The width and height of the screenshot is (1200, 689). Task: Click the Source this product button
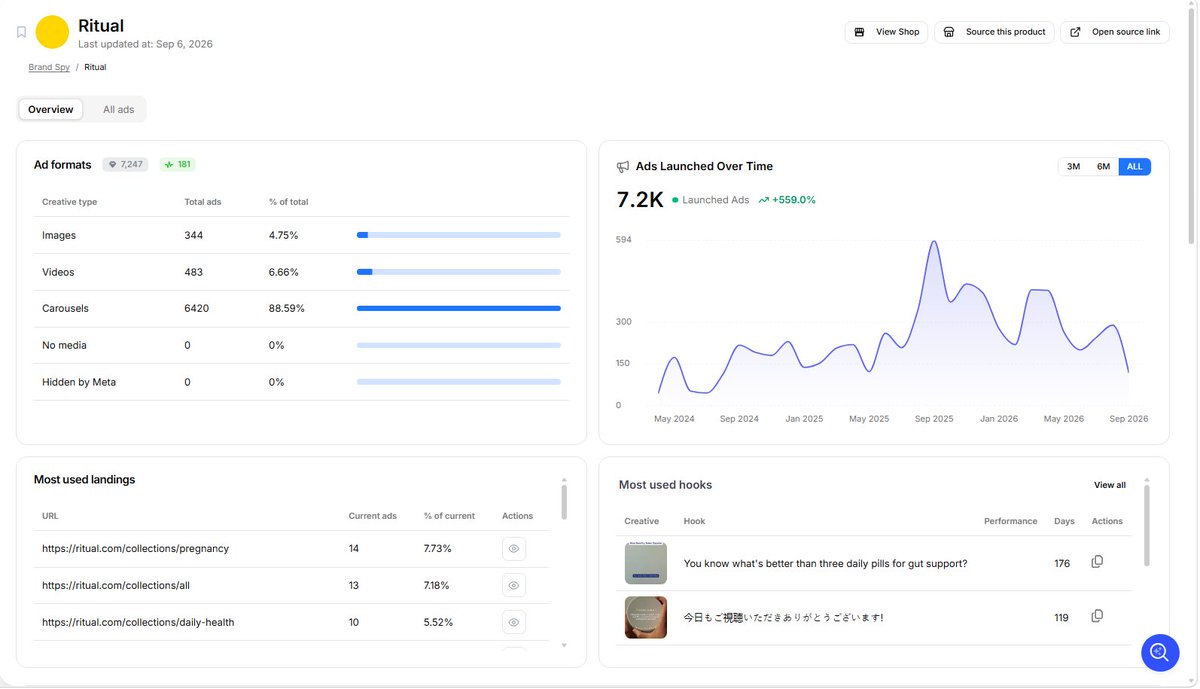[994, 32]
